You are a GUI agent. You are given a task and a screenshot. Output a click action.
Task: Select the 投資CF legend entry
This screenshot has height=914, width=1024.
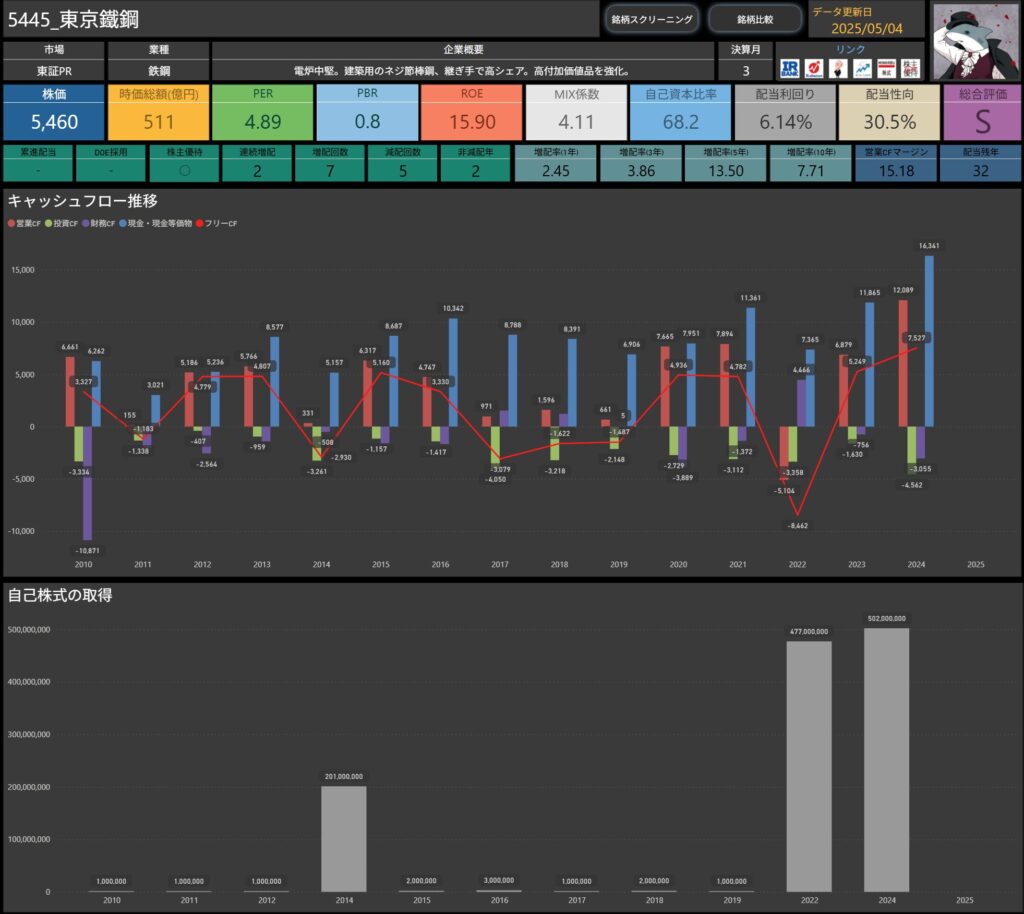pyautogui.click(x=61, y=223)
